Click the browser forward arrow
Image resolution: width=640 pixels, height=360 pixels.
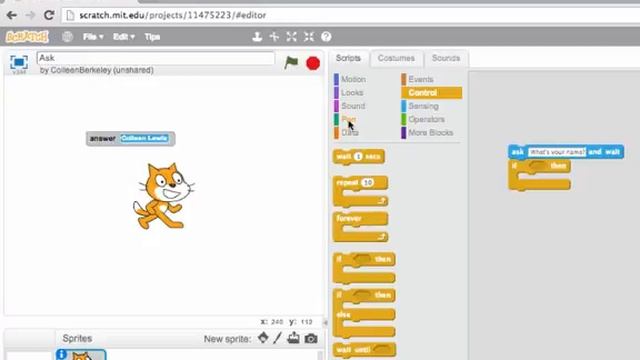coord(30,15)
